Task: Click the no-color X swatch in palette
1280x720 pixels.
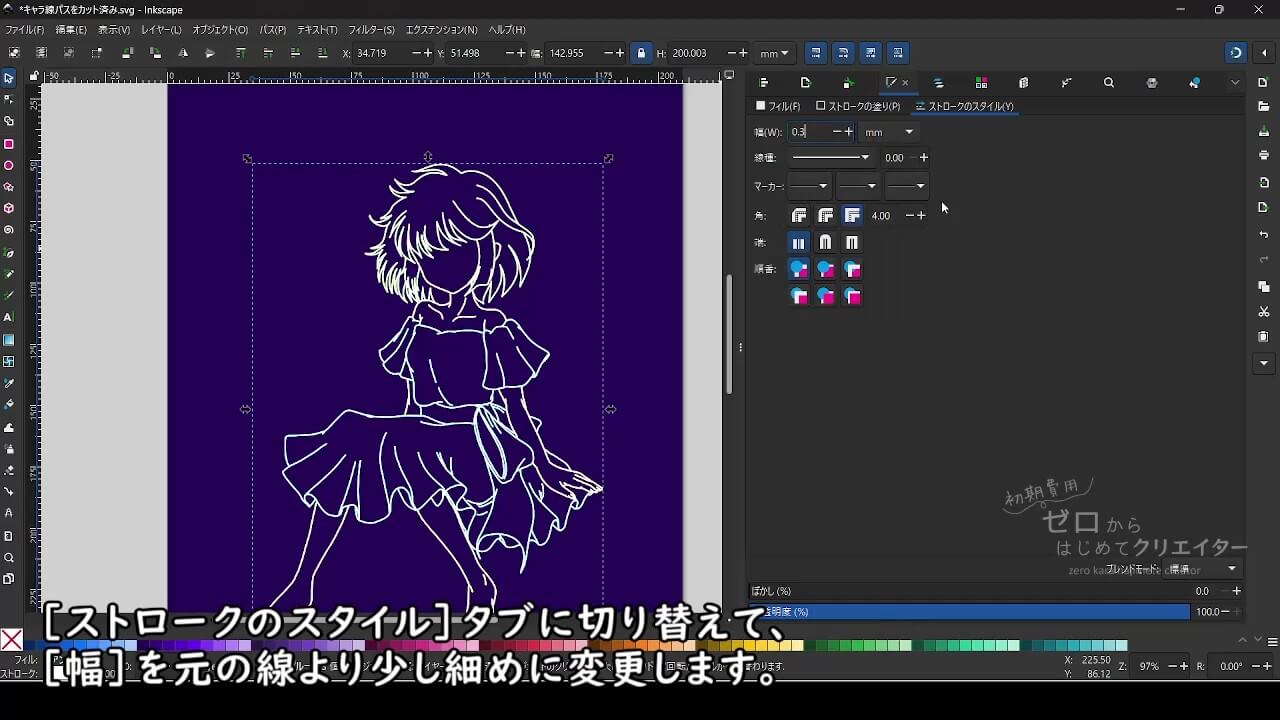Action: coord(11,640)
